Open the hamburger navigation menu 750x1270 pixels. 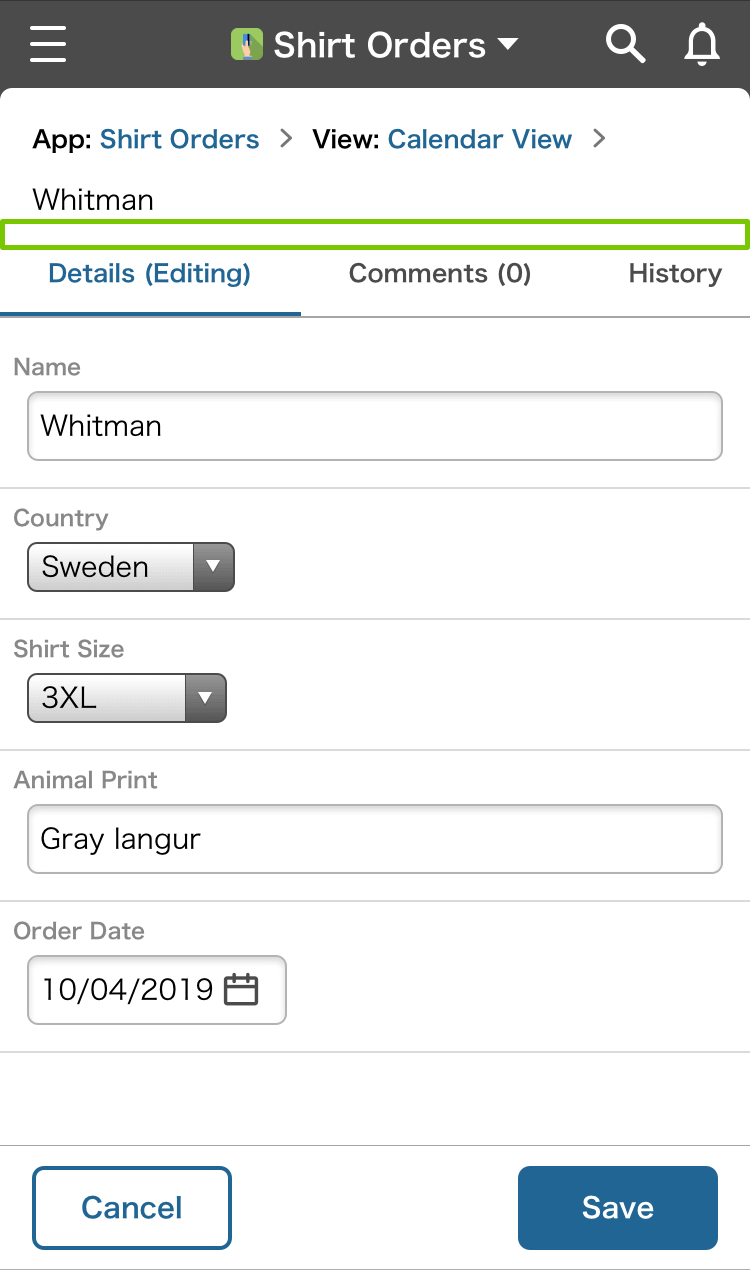pyautogui.click(x=48, y=45)
